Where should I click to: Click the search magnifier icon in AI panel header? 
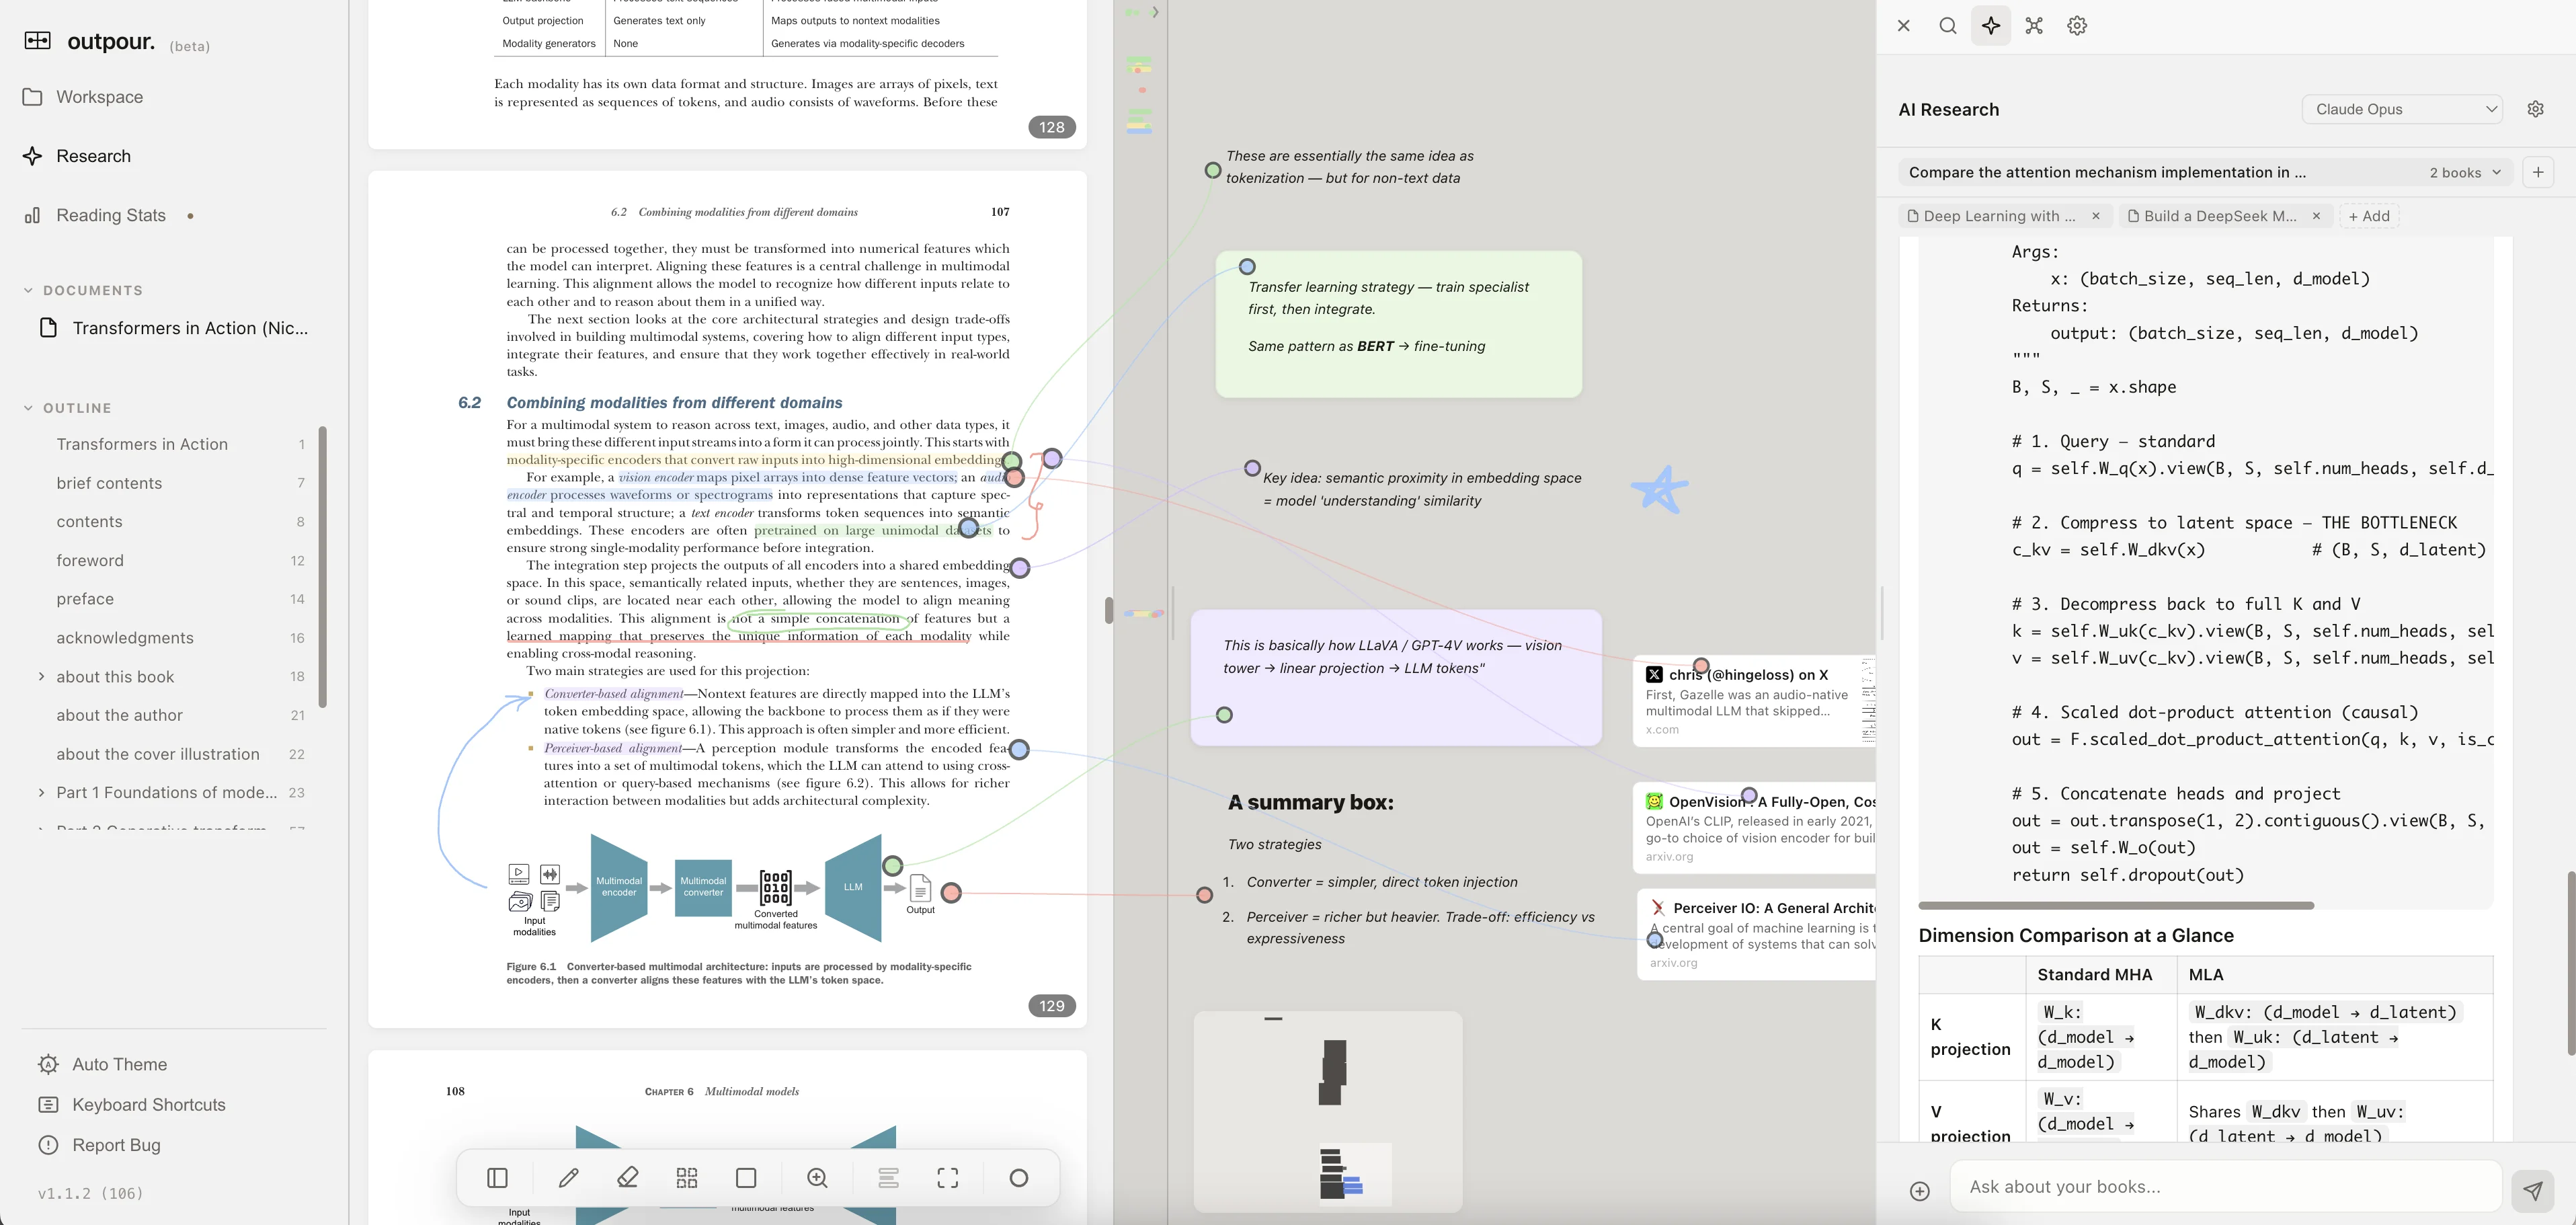(x=1947, y=26)
